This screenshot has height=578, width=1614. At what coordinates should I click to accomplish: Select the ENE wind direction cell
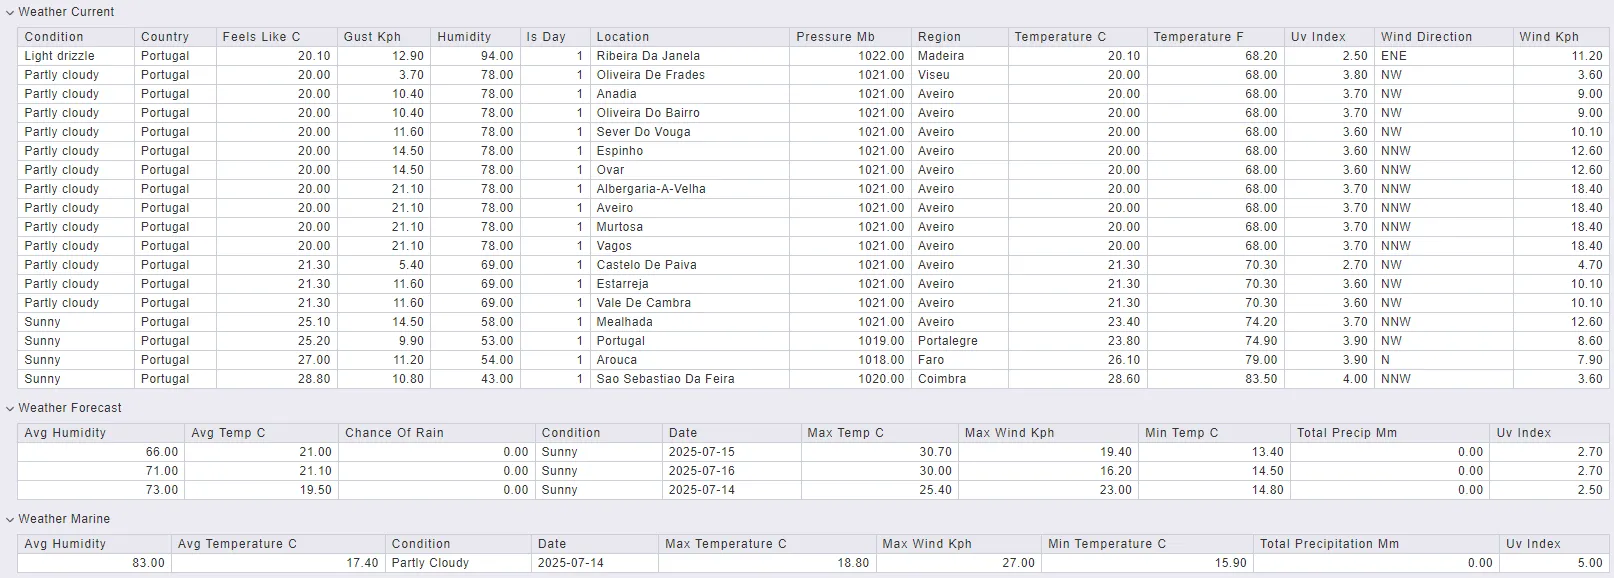point(1444,56)
